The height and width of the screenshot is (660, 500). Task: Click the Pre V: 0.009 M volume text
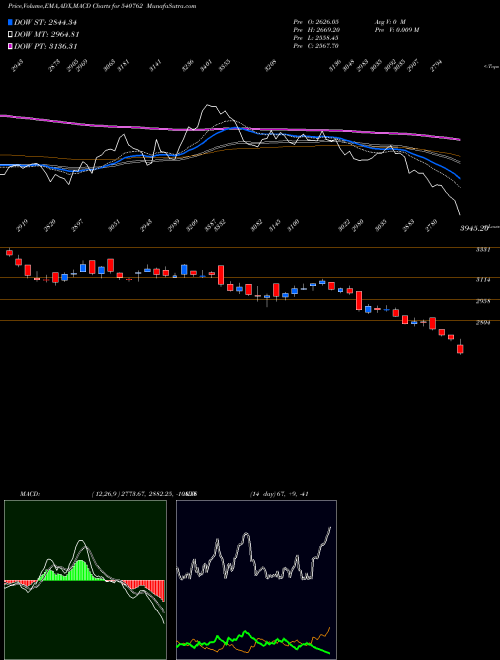tap(396, 30)
